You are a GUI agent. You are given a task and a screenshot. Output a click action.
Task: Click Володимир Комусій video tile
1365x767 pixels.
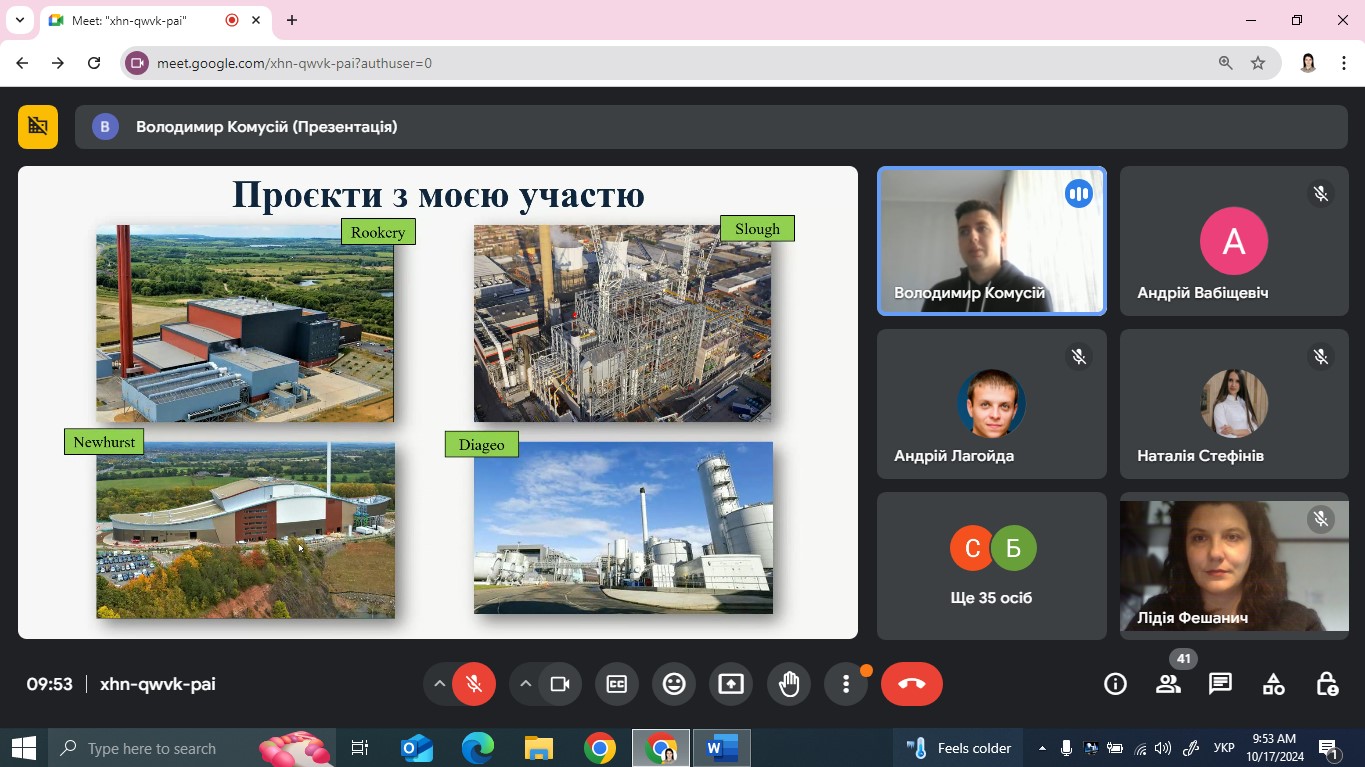[x=992, y=241]
